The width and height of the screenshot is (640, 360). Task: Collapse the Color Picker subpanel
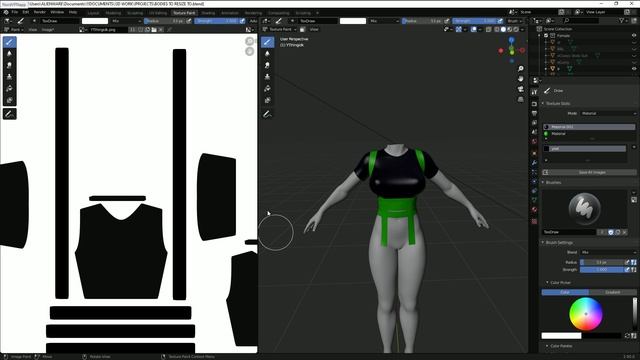pos(547,282)
